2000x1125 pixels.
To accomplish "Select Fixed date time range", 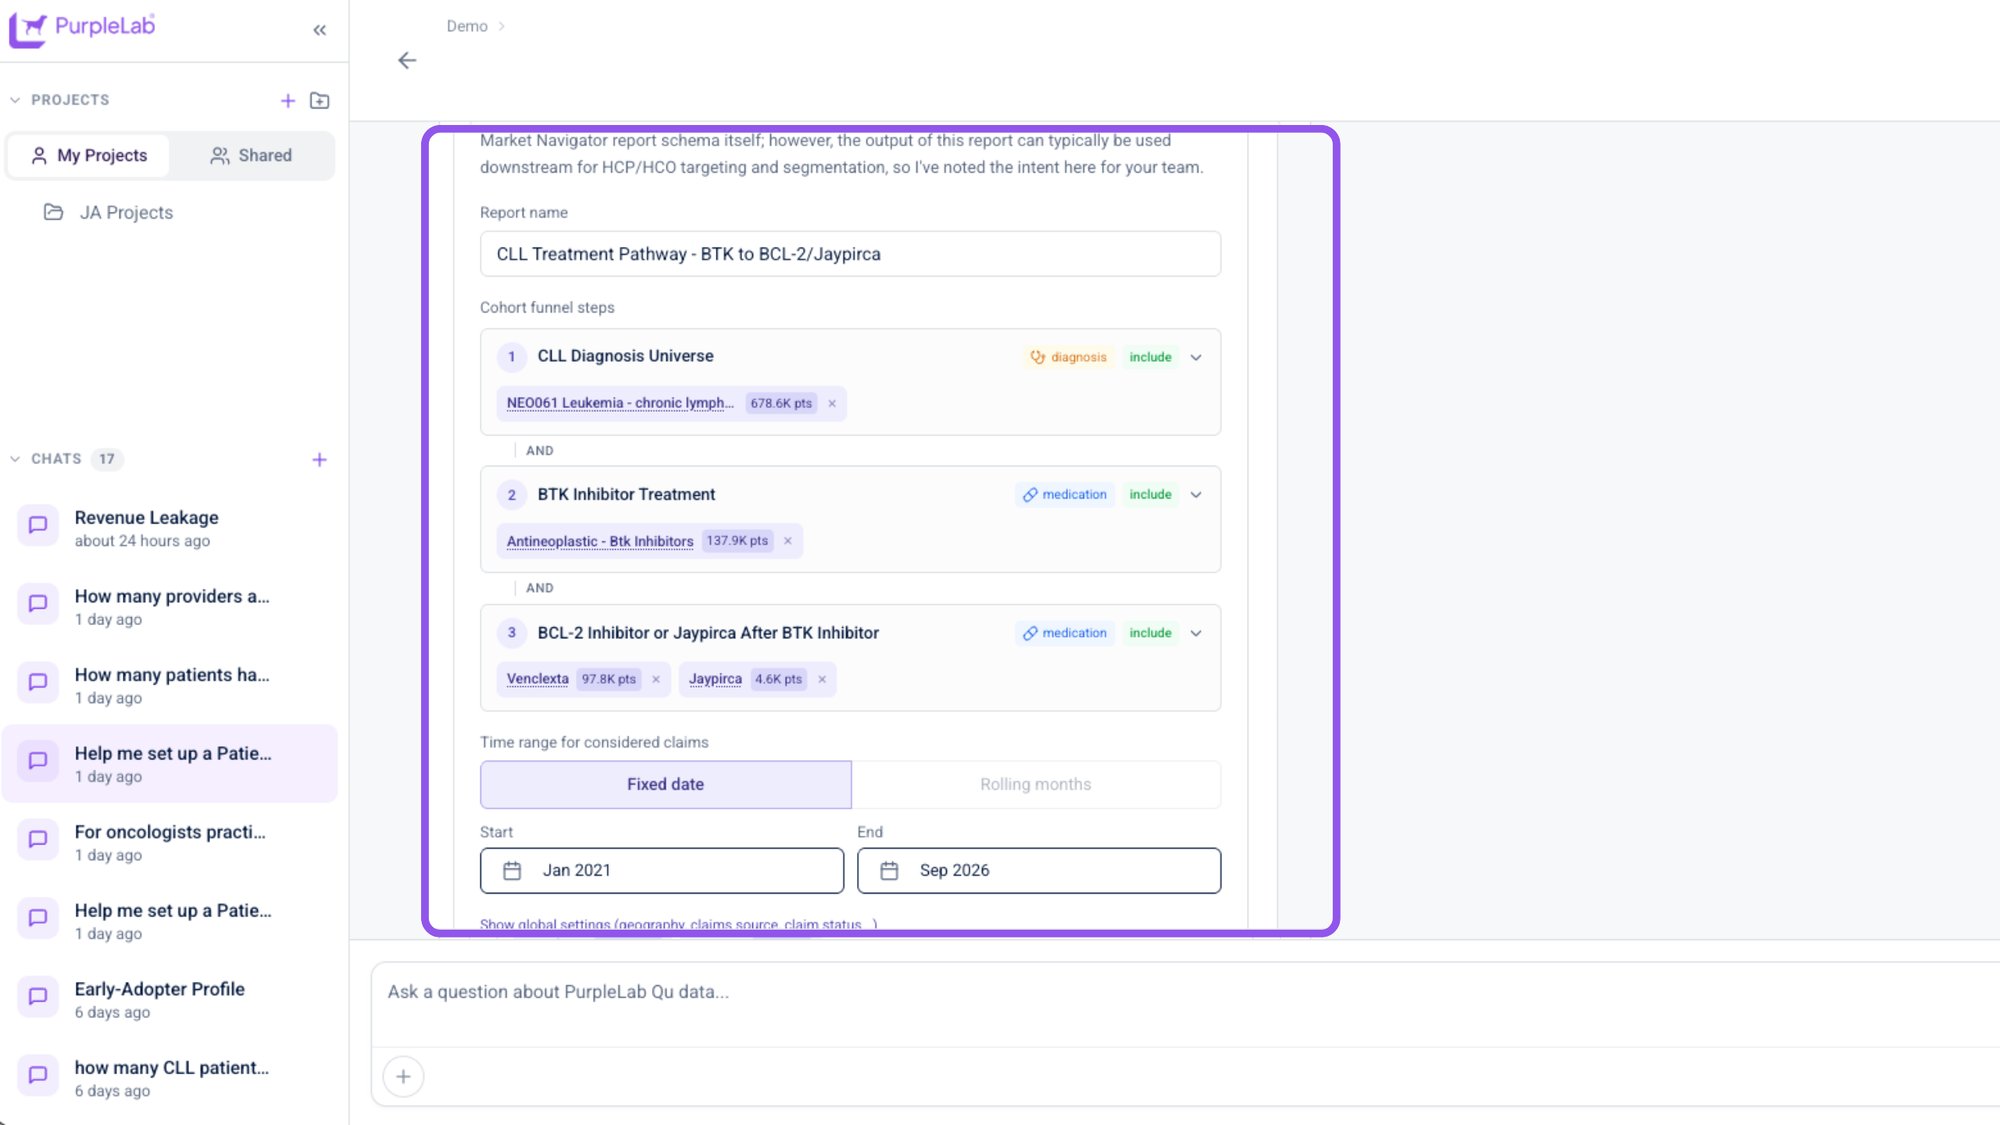I will tap(666, 785).
